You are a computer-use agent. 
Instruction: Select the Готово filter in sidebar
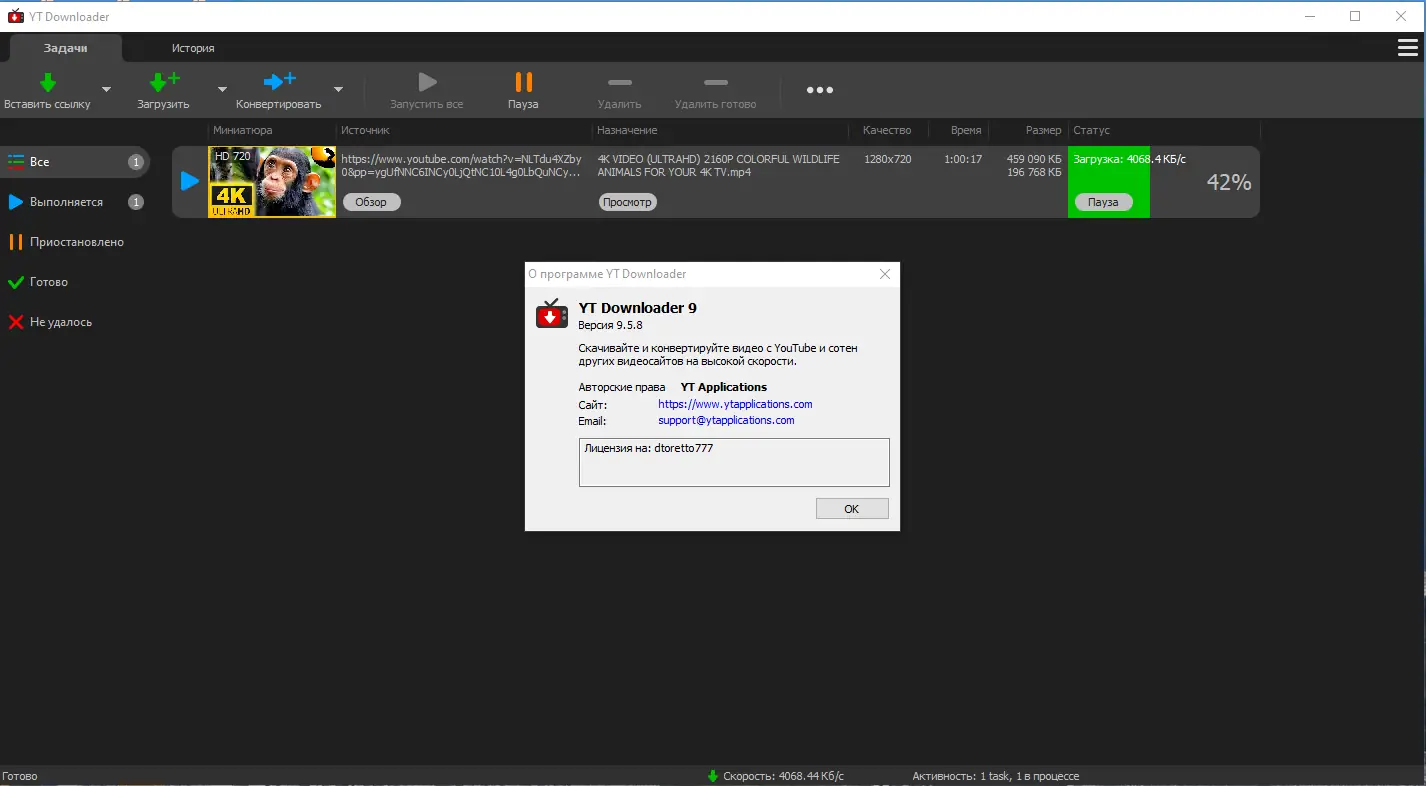point(75,282)
